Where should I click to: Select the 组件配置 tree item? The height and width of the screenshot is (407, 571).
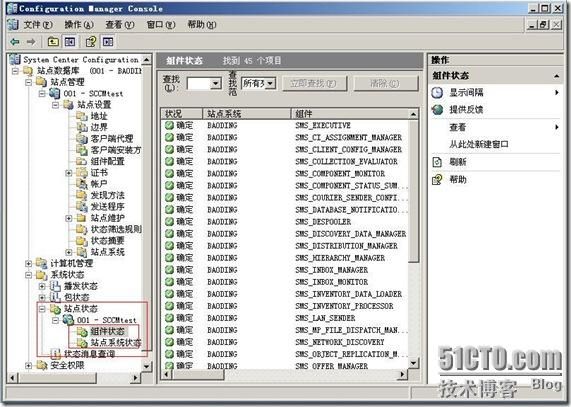tap(107, 161)
